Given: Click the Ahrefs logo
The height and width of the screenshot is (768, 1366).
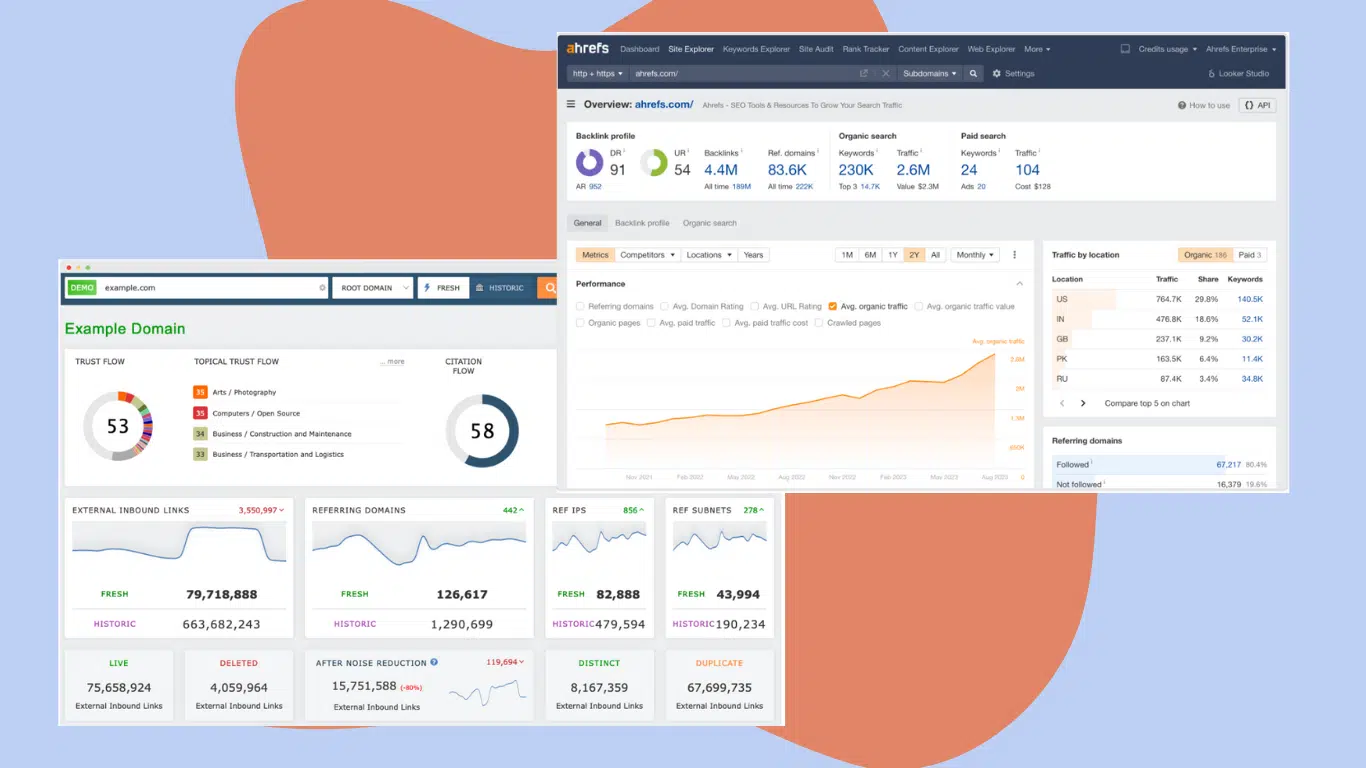Looking at the screenshot, I should click(588, 48).
